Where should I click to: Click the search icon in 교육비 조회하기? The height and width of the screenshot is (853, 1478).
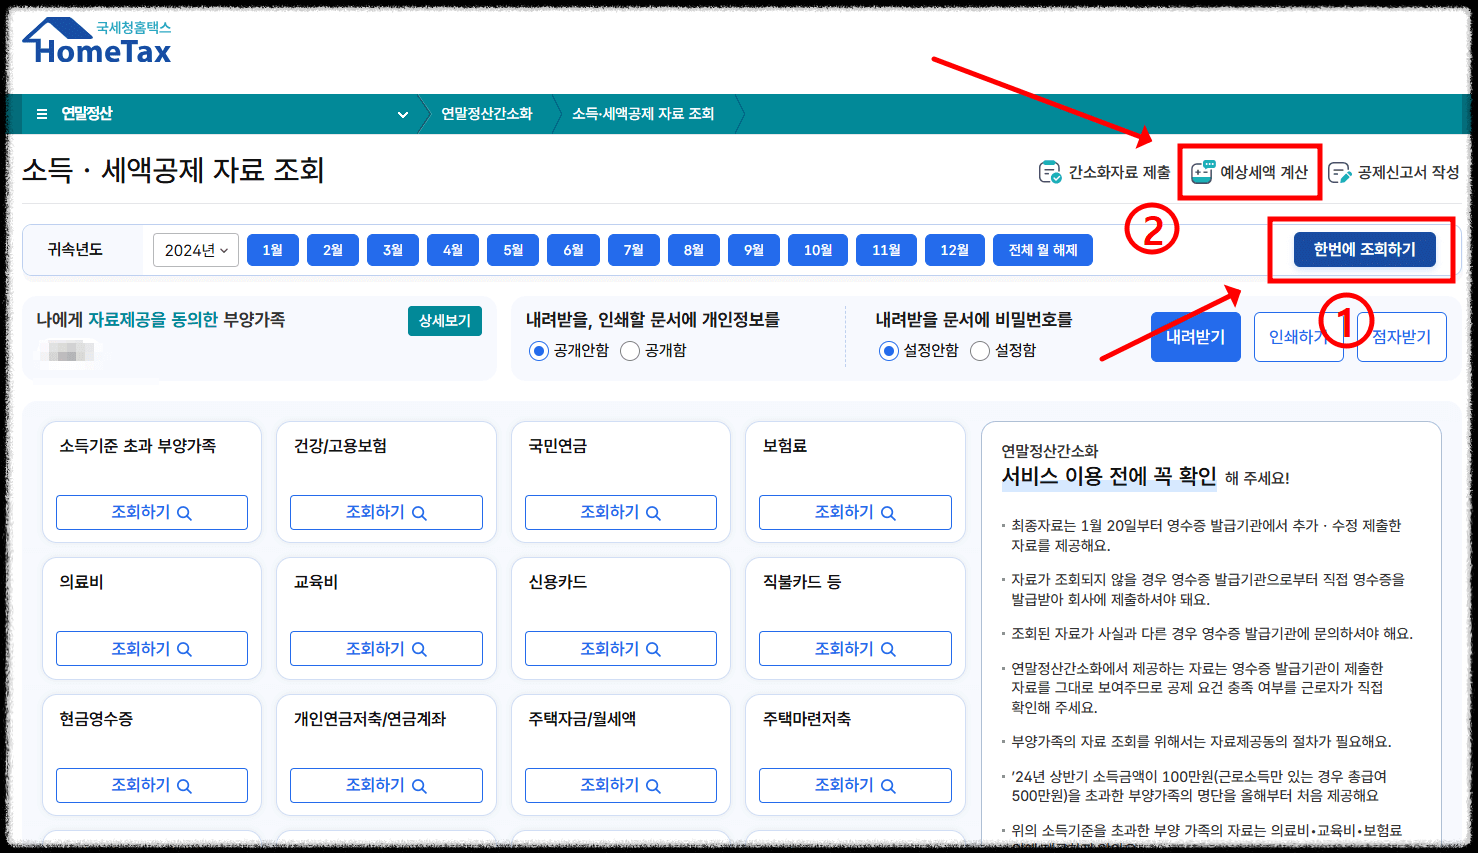click(420, 648)
